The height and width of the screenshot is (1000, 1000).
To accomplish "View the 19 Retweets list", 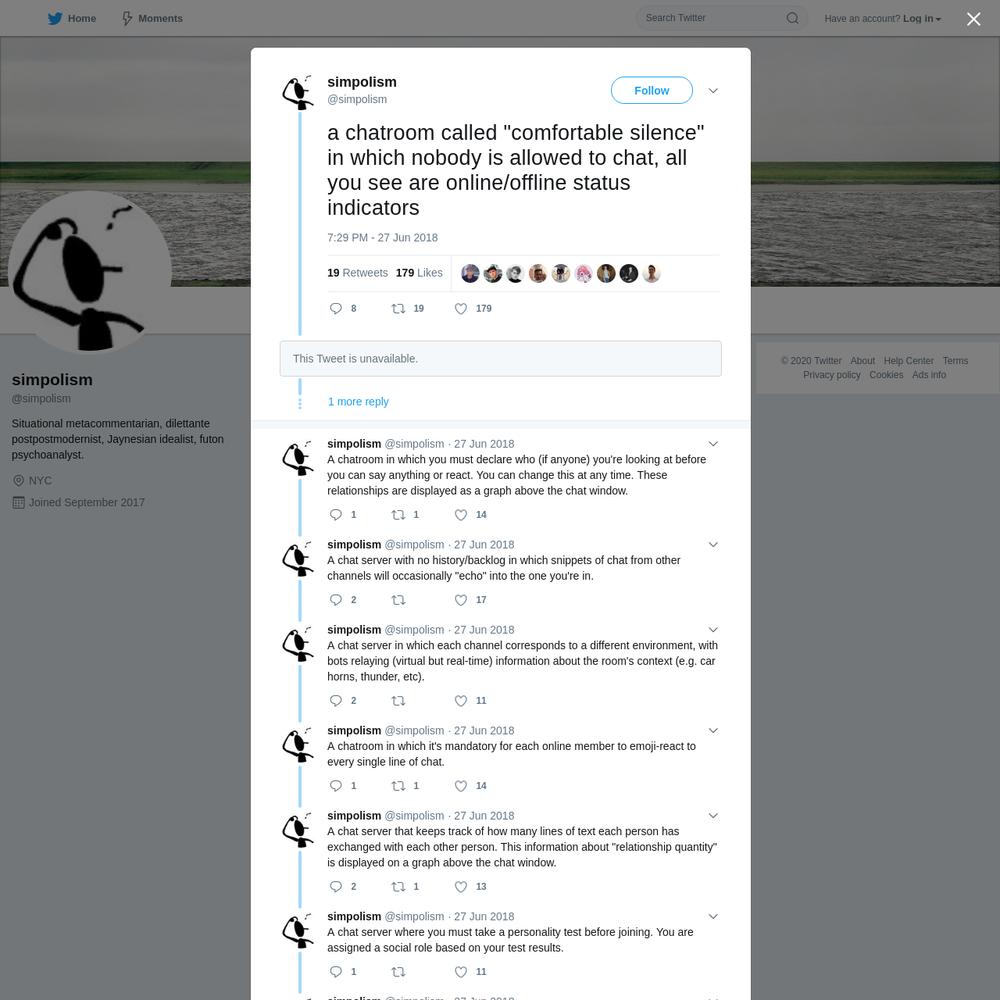I will coord(357,273).
